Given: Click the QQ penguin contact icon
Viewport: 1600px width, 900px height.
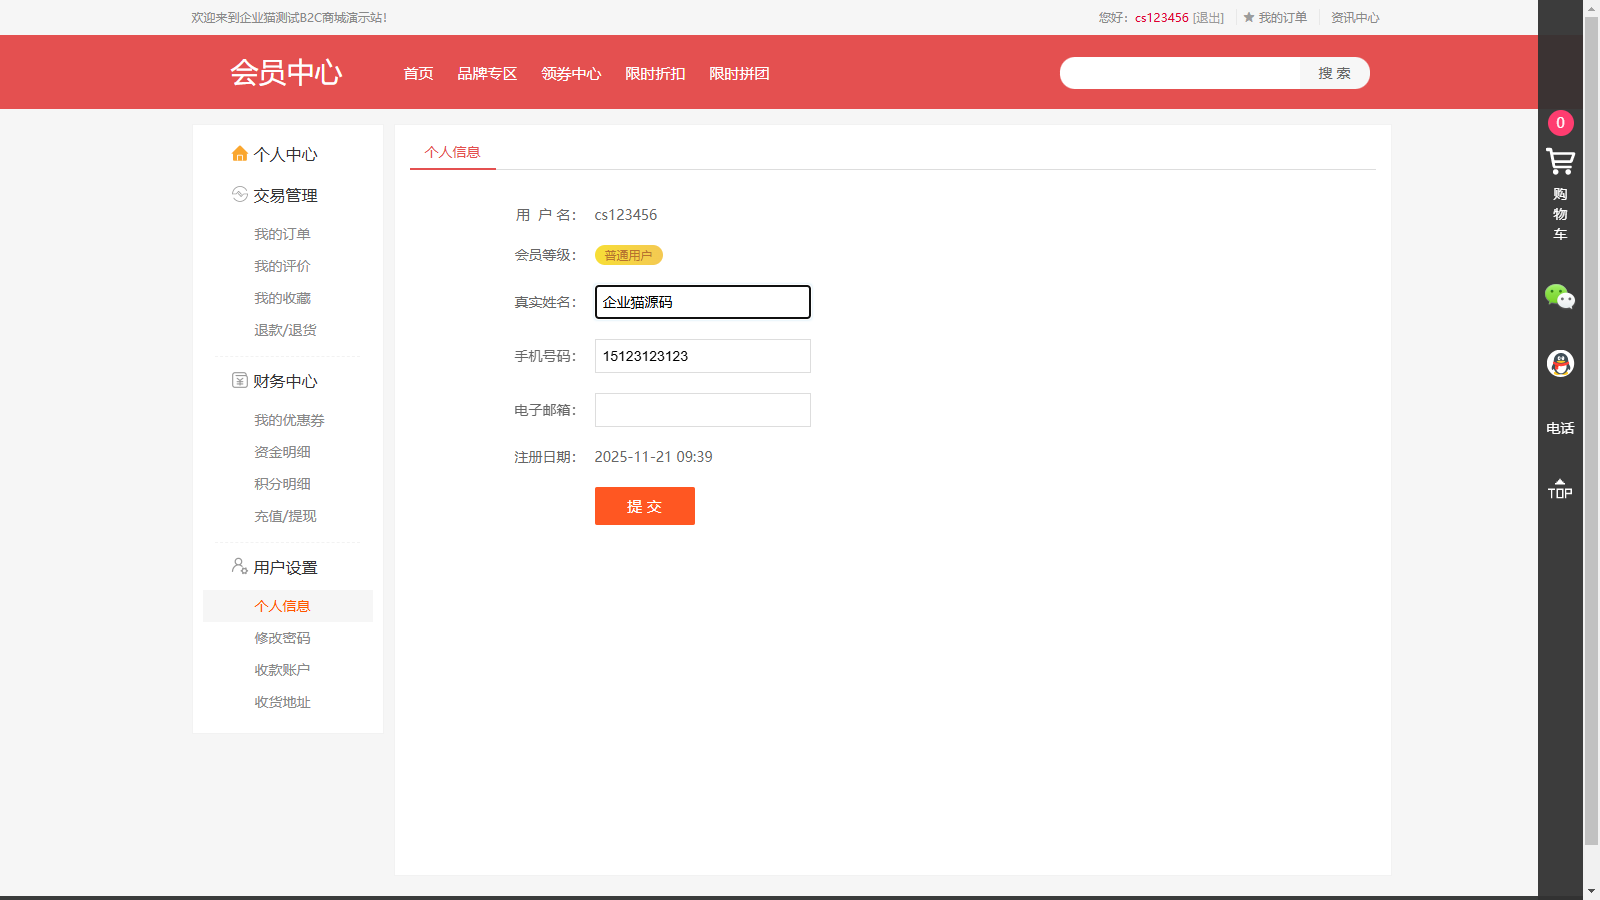Looking at the screenshot, I should 1560,363.
